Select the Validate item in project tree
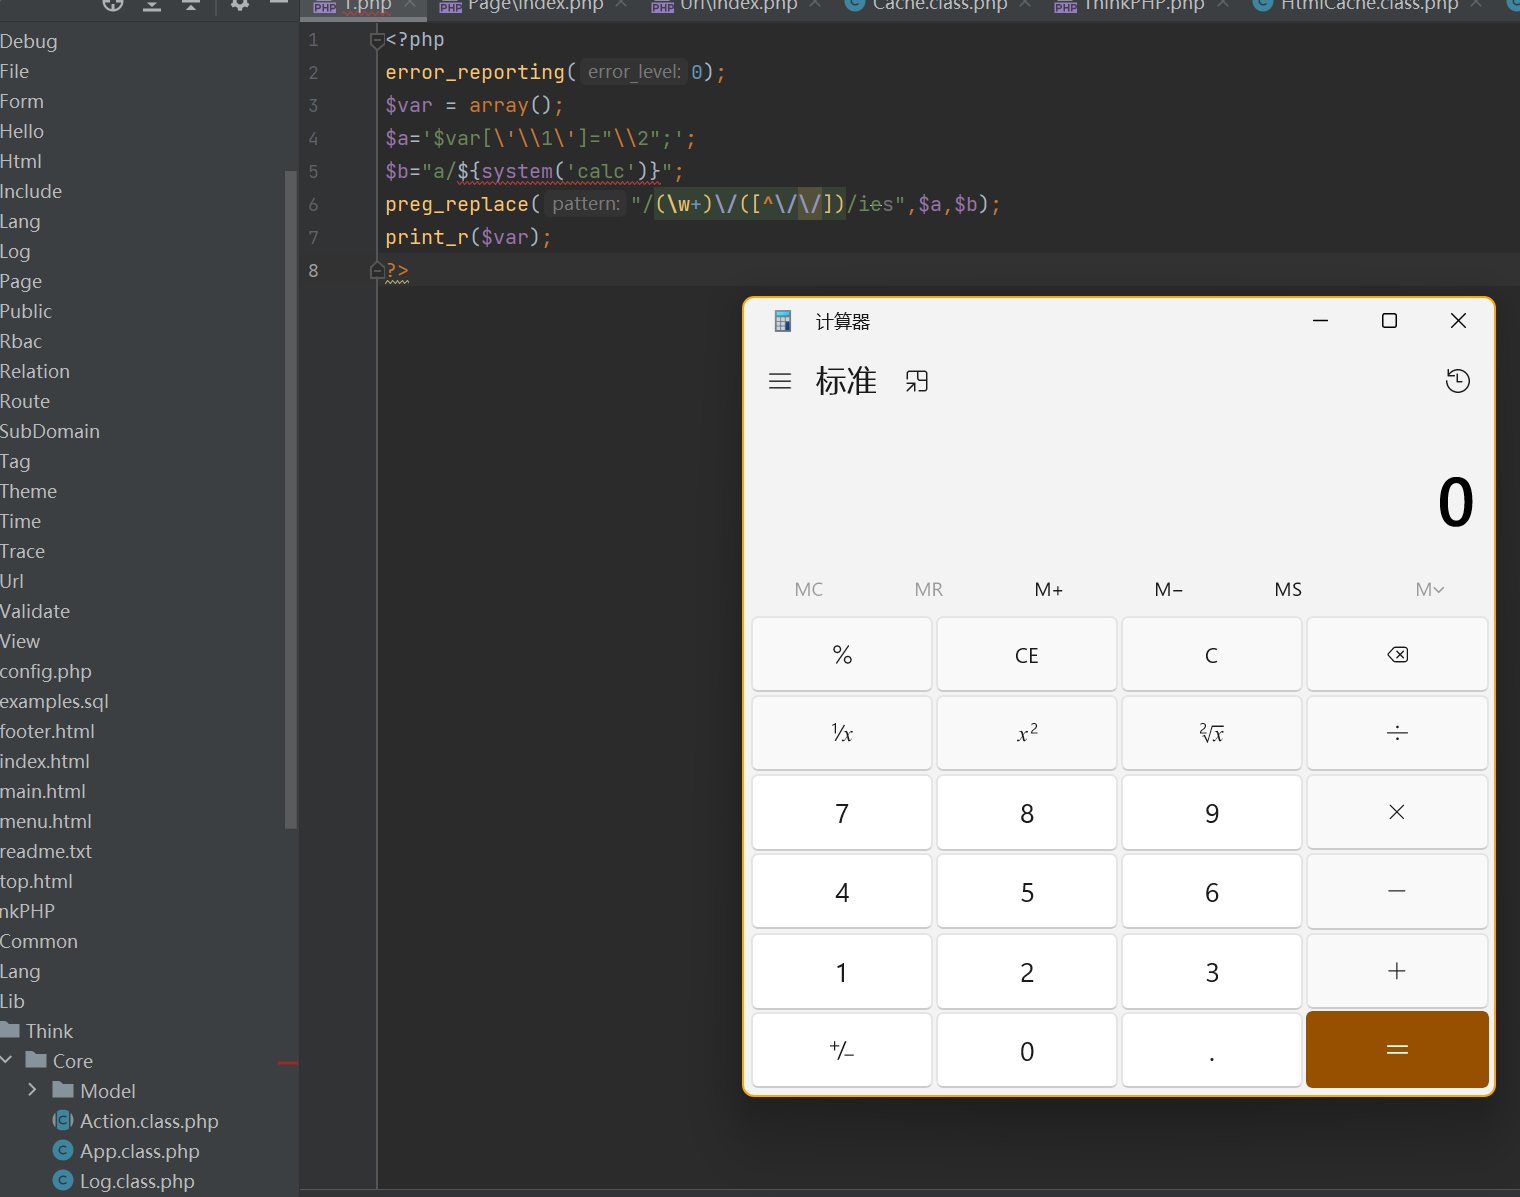 point(35,611)
